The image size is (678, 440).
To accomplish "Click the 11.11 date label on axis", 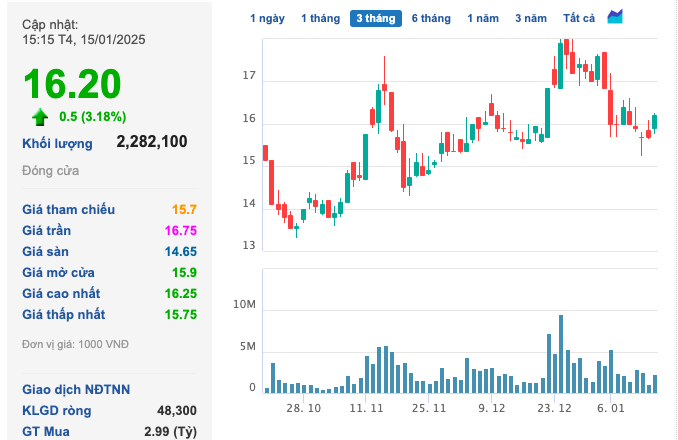I will pos(367,409).
